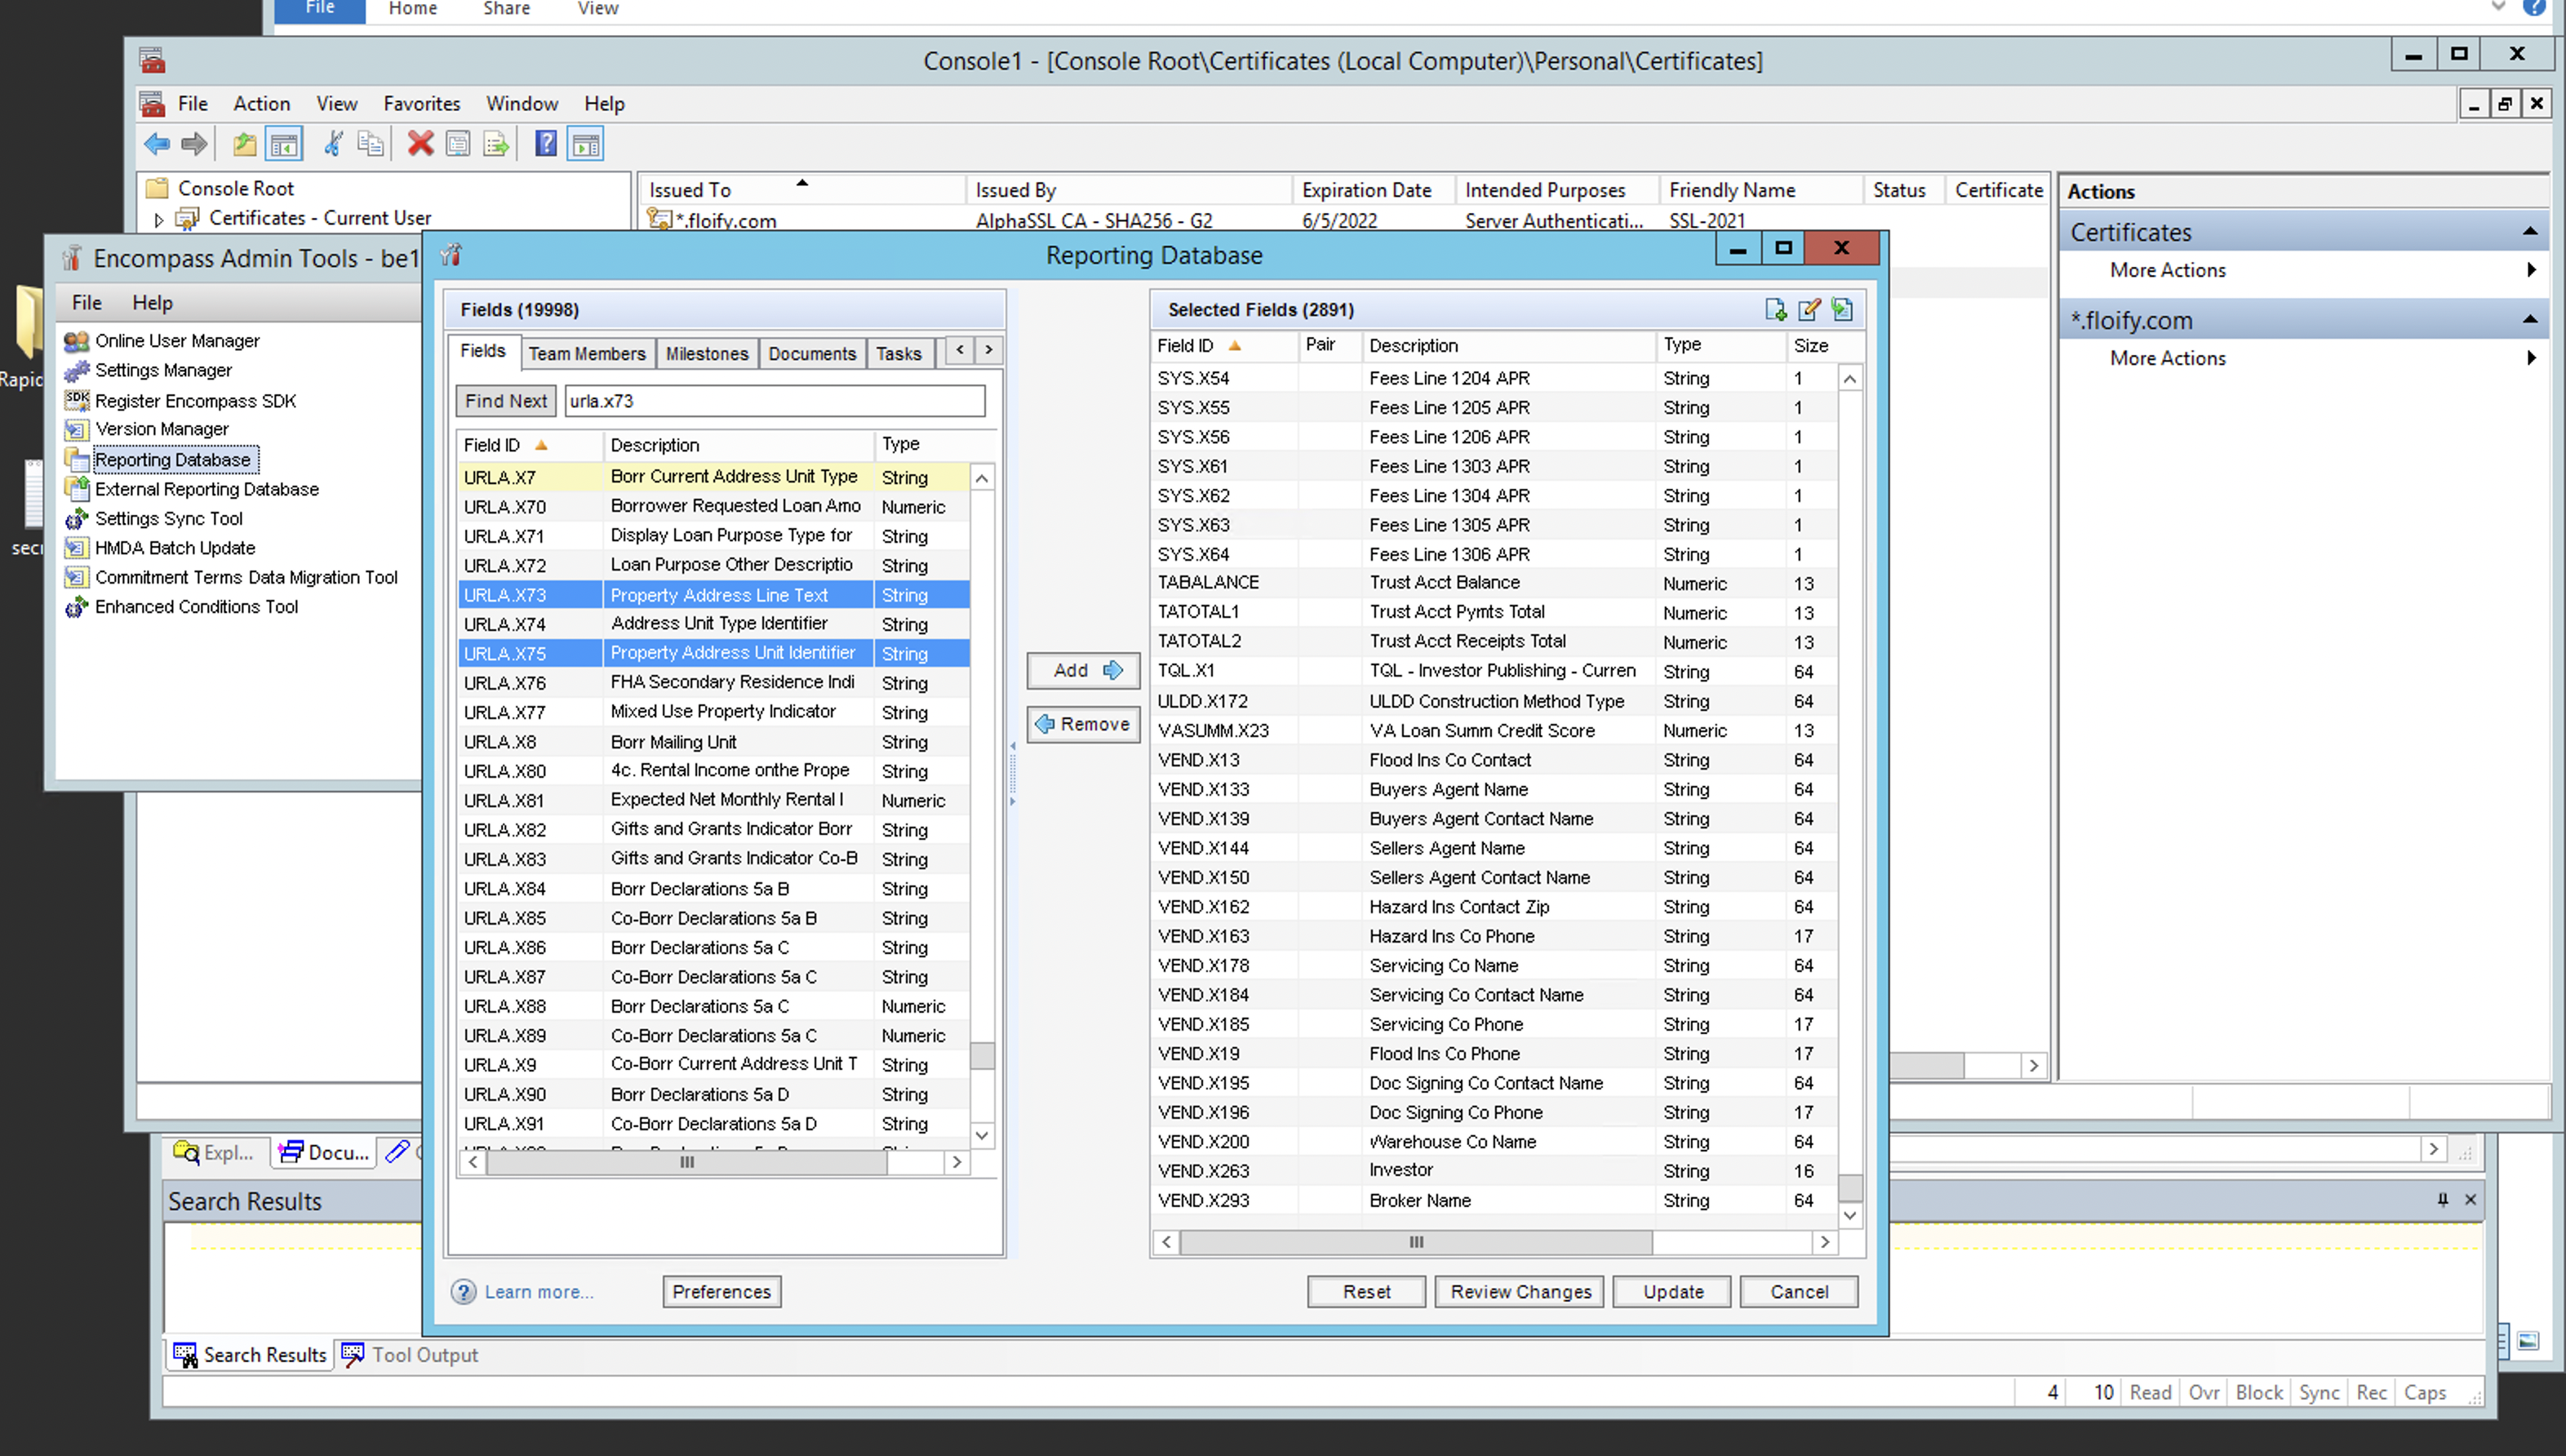Open the Action menu in Console1
2566x1456 pixels.
262,104
